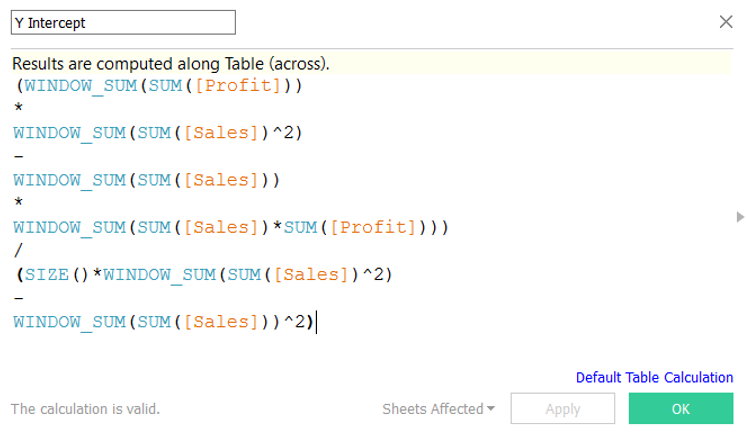Image resolution: width=746 pixels, height=434 pixels.
Task: Open the Default Table Calculation link
Action: point(654,378)
